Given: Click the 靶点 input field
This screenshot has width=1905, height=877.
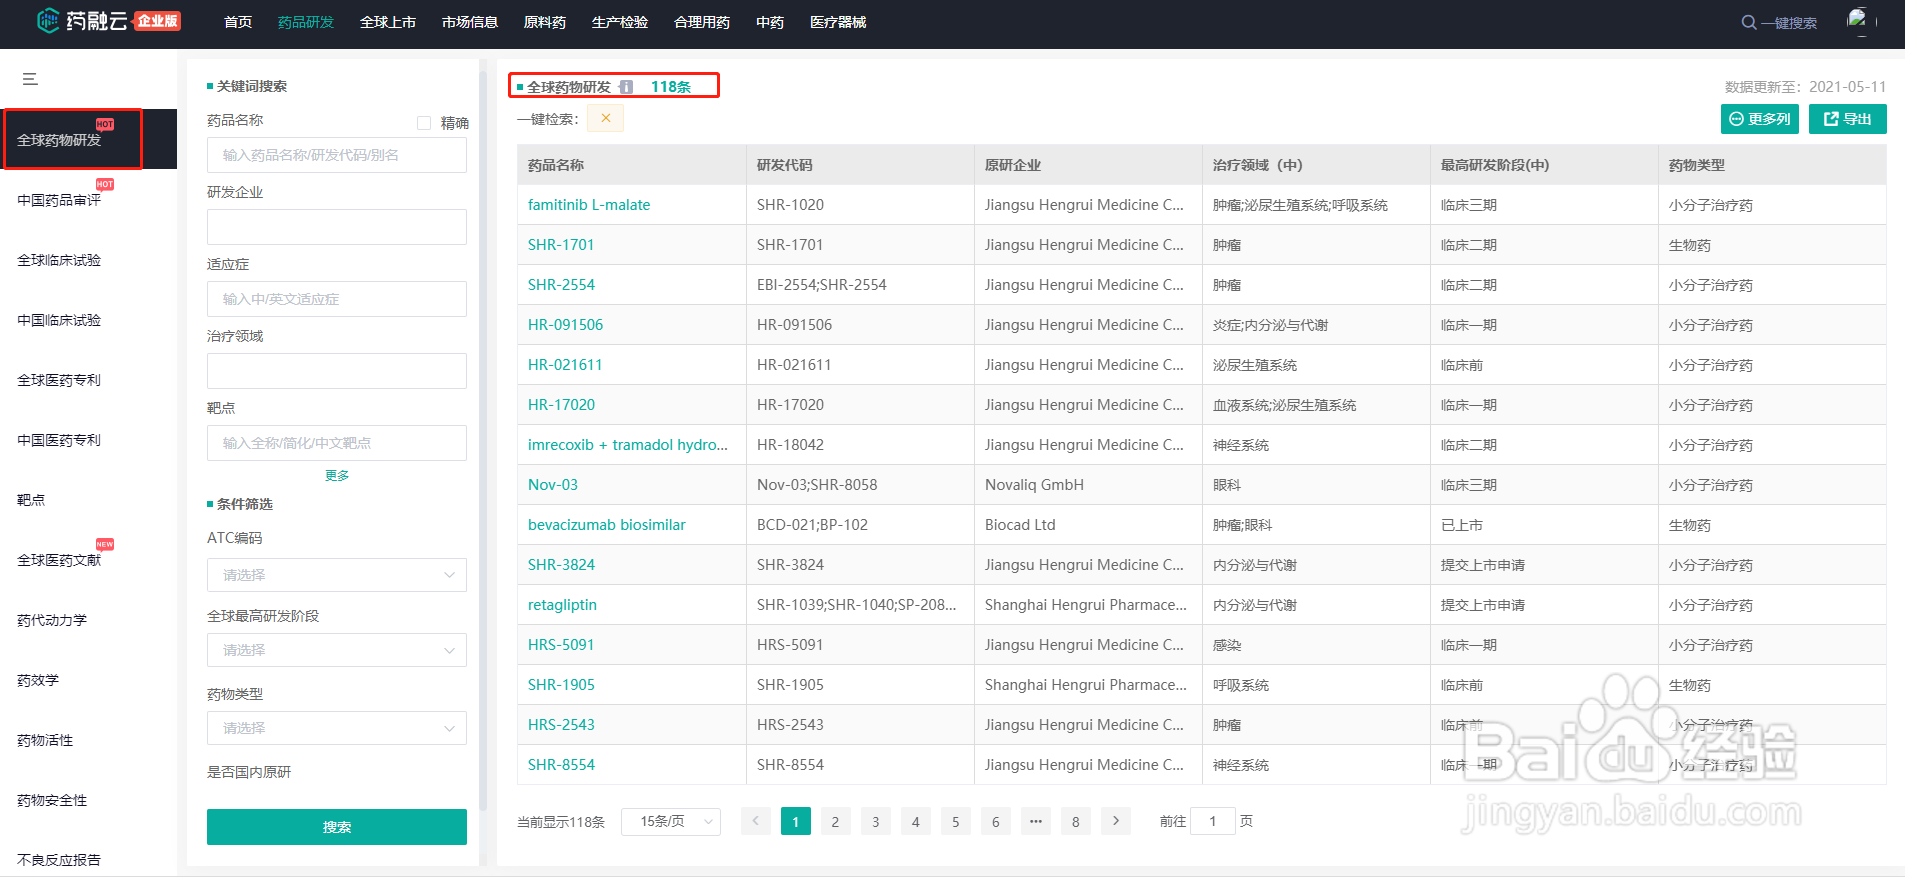Looking at the screenshot, I should (x=337, y=443).
